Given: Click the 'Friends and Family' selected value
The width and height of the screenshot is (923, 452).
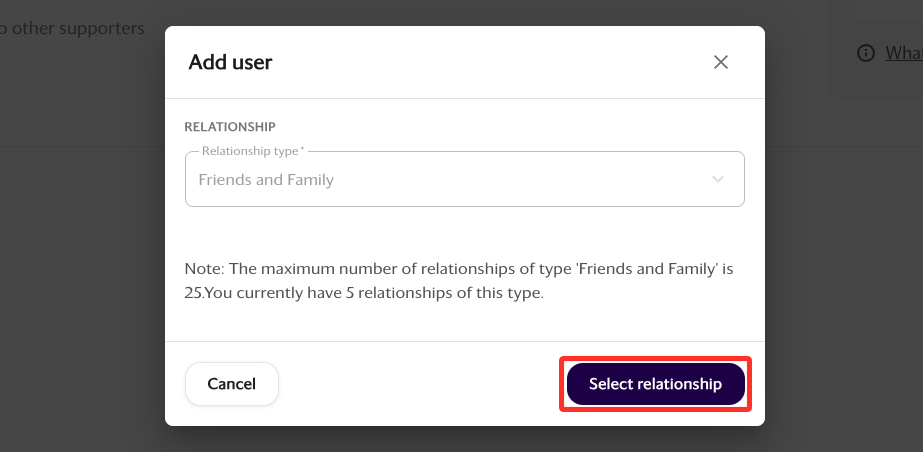Looking at the screenshot, I should [266, 180].
